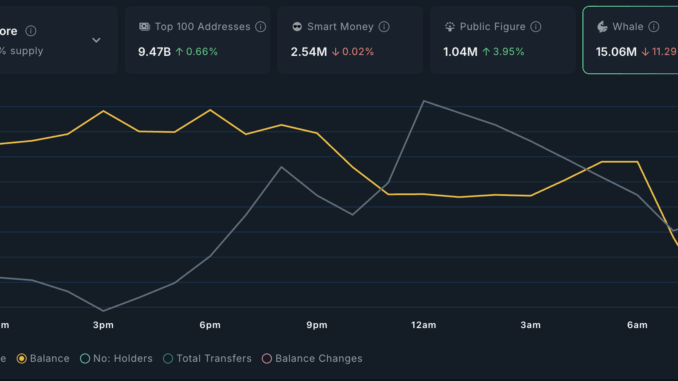Click the 12am axis label
Image resolution: width=678 pixels, height=381 pixels.
[424, 325]
